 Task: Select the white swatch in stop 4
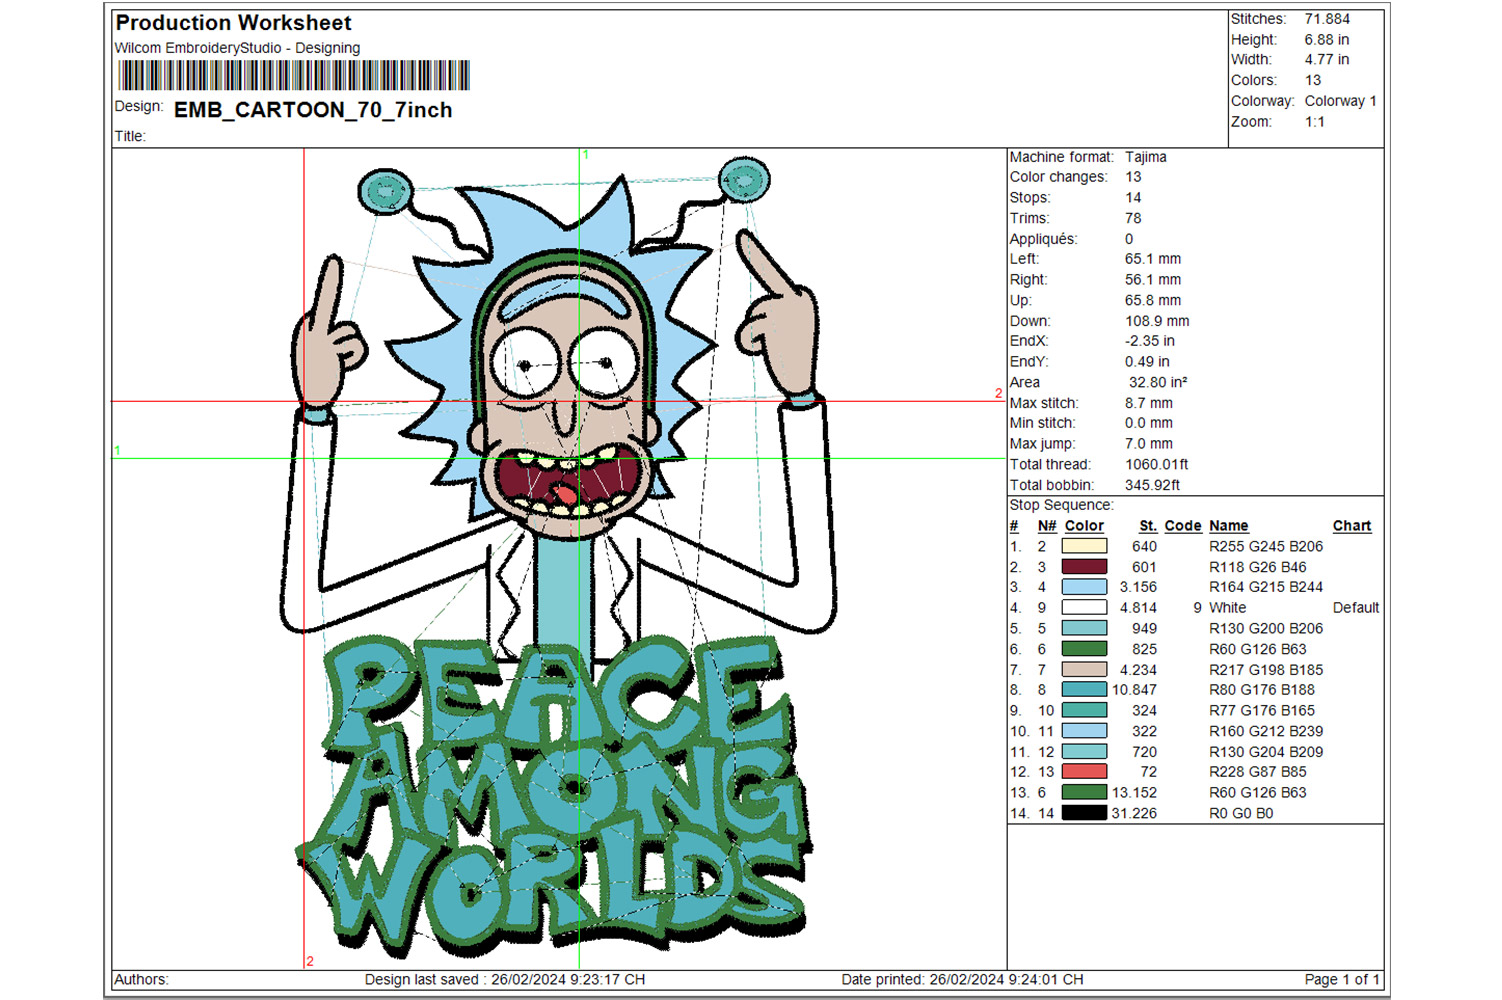click(1084, 608)
